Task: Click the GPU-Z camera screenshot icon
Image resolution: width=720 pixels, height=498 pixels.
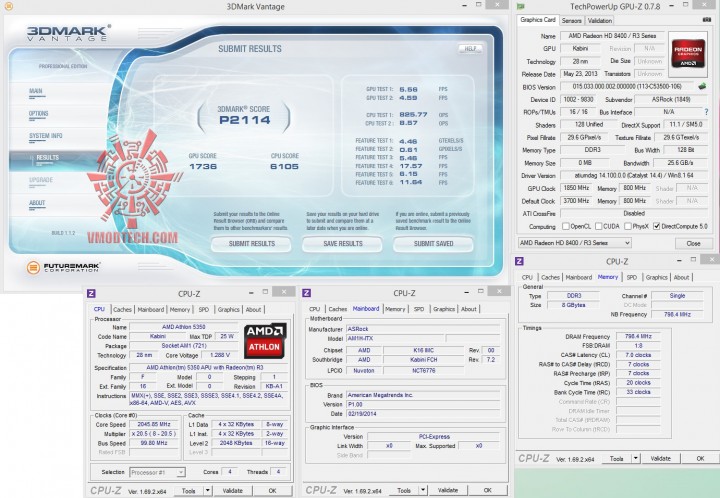Action: tap(707, 20)
